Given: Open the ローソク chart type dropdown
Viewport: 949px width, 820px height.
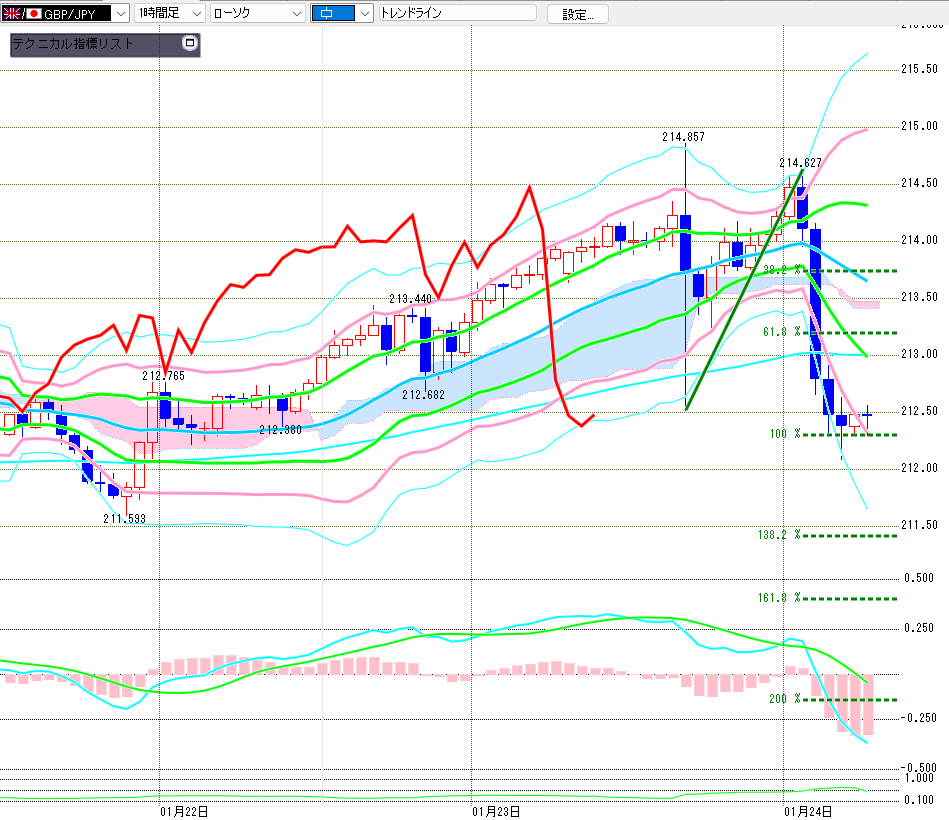Looking at the screenshot, I should pos(297,14).
